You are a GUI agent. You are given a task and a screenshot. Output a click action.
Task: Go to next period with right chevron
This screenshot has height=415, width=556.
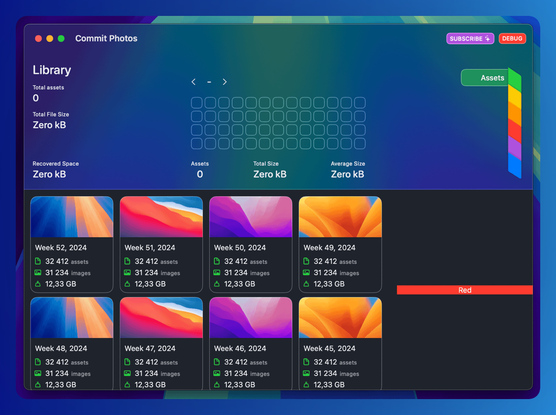tap(224, 82)
